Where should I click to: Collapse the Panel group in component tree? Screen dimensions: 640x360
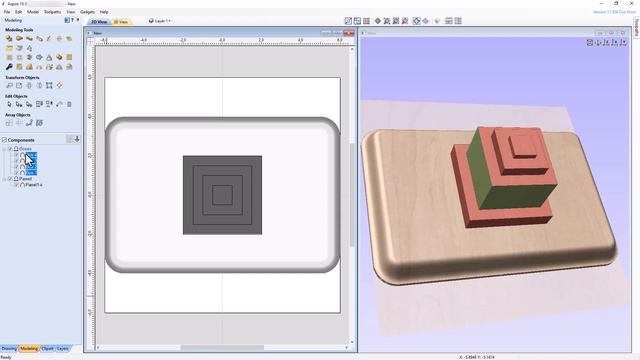click(4, 179)
